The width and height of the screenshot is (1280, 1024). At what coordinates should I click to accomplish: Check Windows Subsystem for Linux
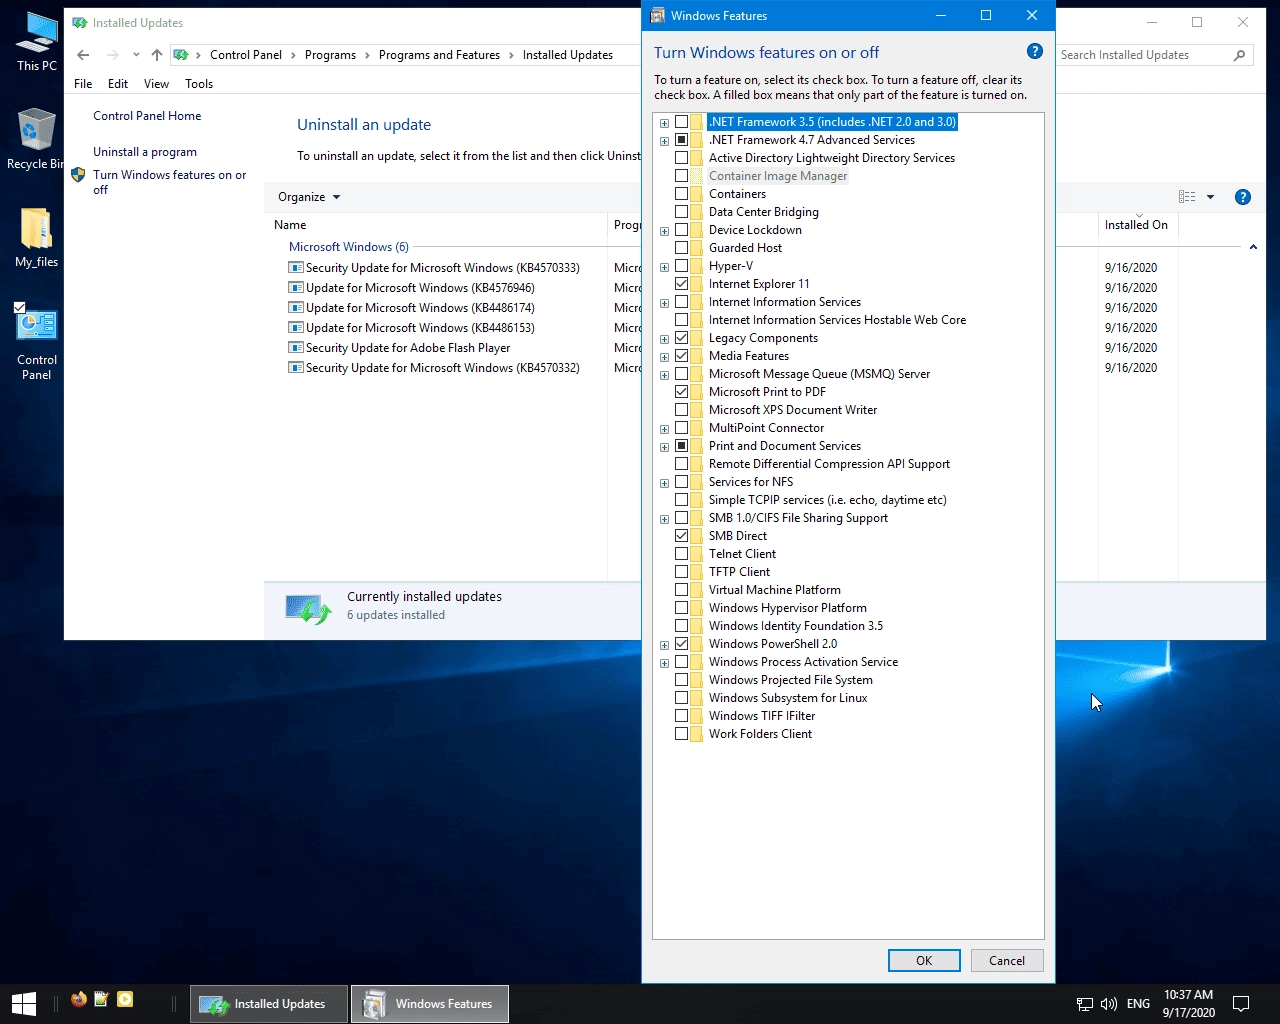pyautogui.click(x=681, y=698)
